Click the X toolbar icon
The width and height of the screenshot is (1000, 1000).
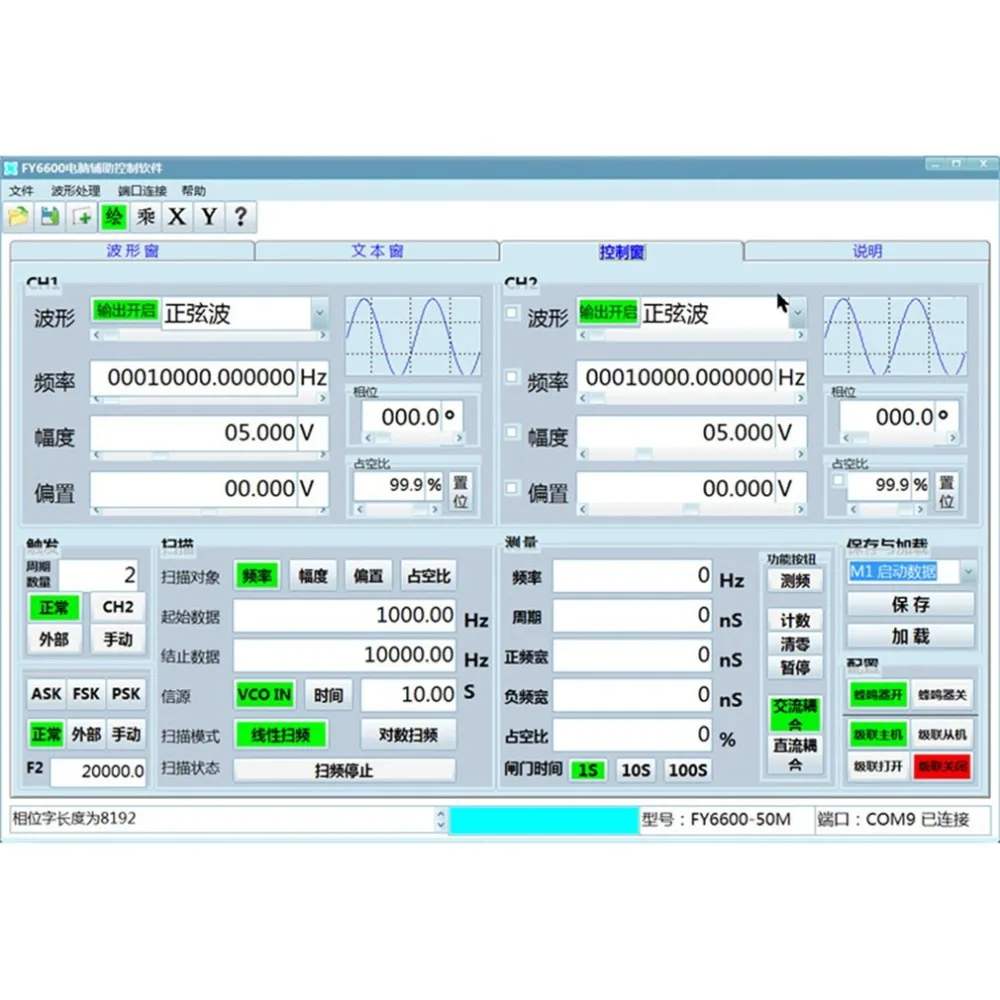tap(176, 216)
